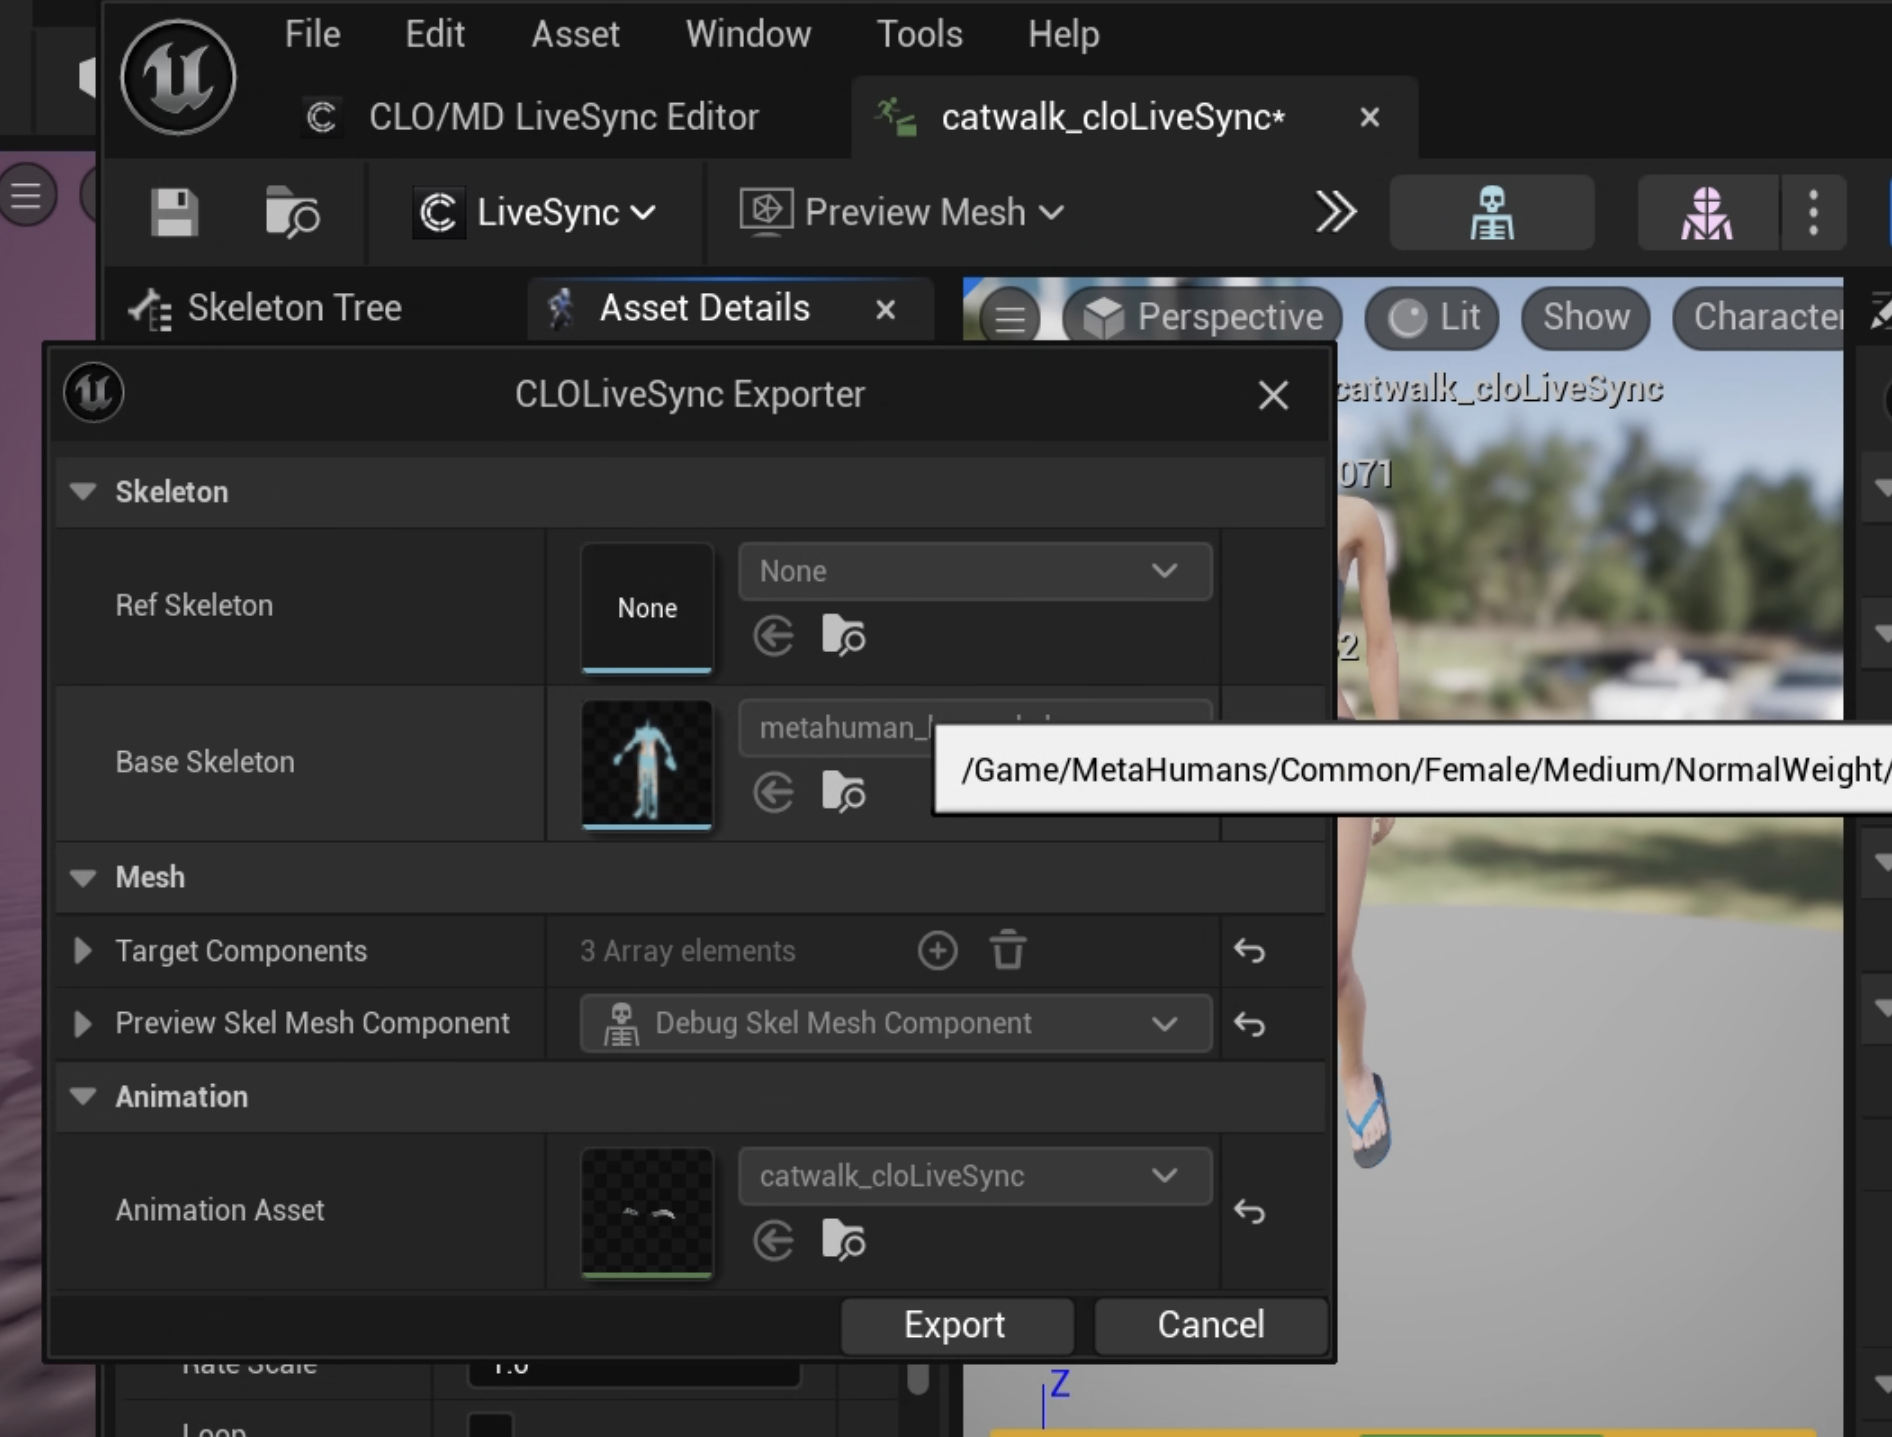
Task: Open the catwalk_cloLiveSync animation dropdown
Action: click(x=975, y=1176)
